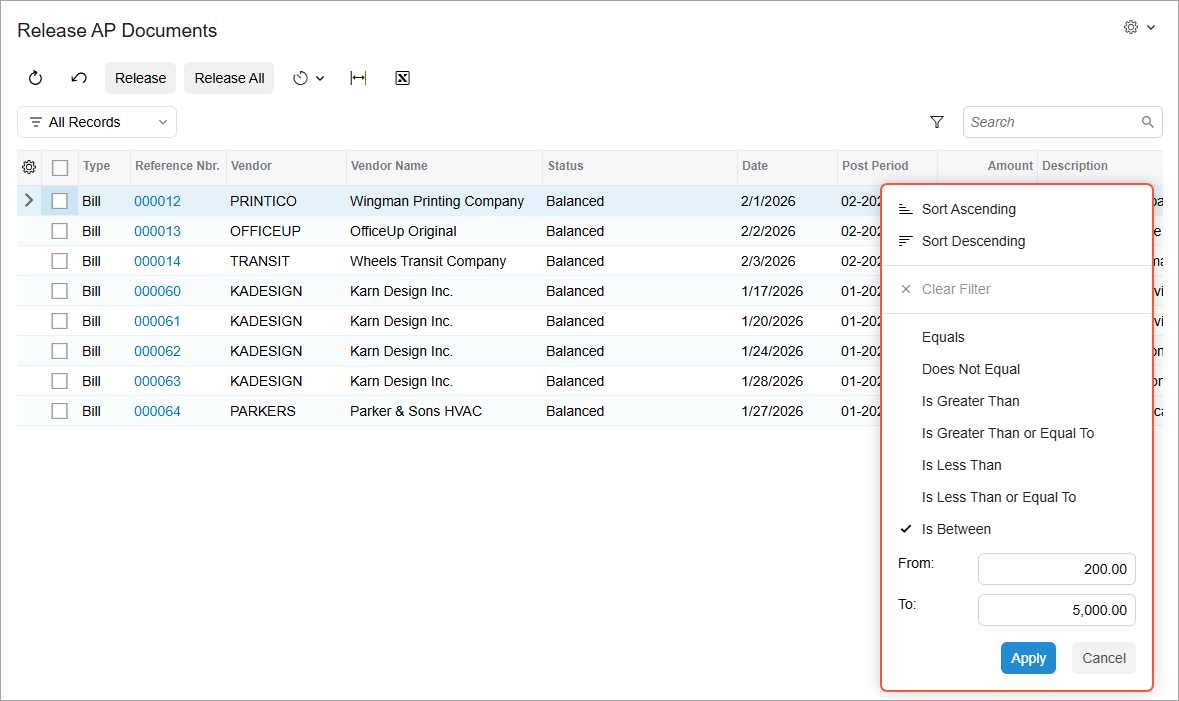The width and height of the screenshot is (1179, 701).
Task: Click the Sort Ascending icon
Action: [x=905, y=209]
